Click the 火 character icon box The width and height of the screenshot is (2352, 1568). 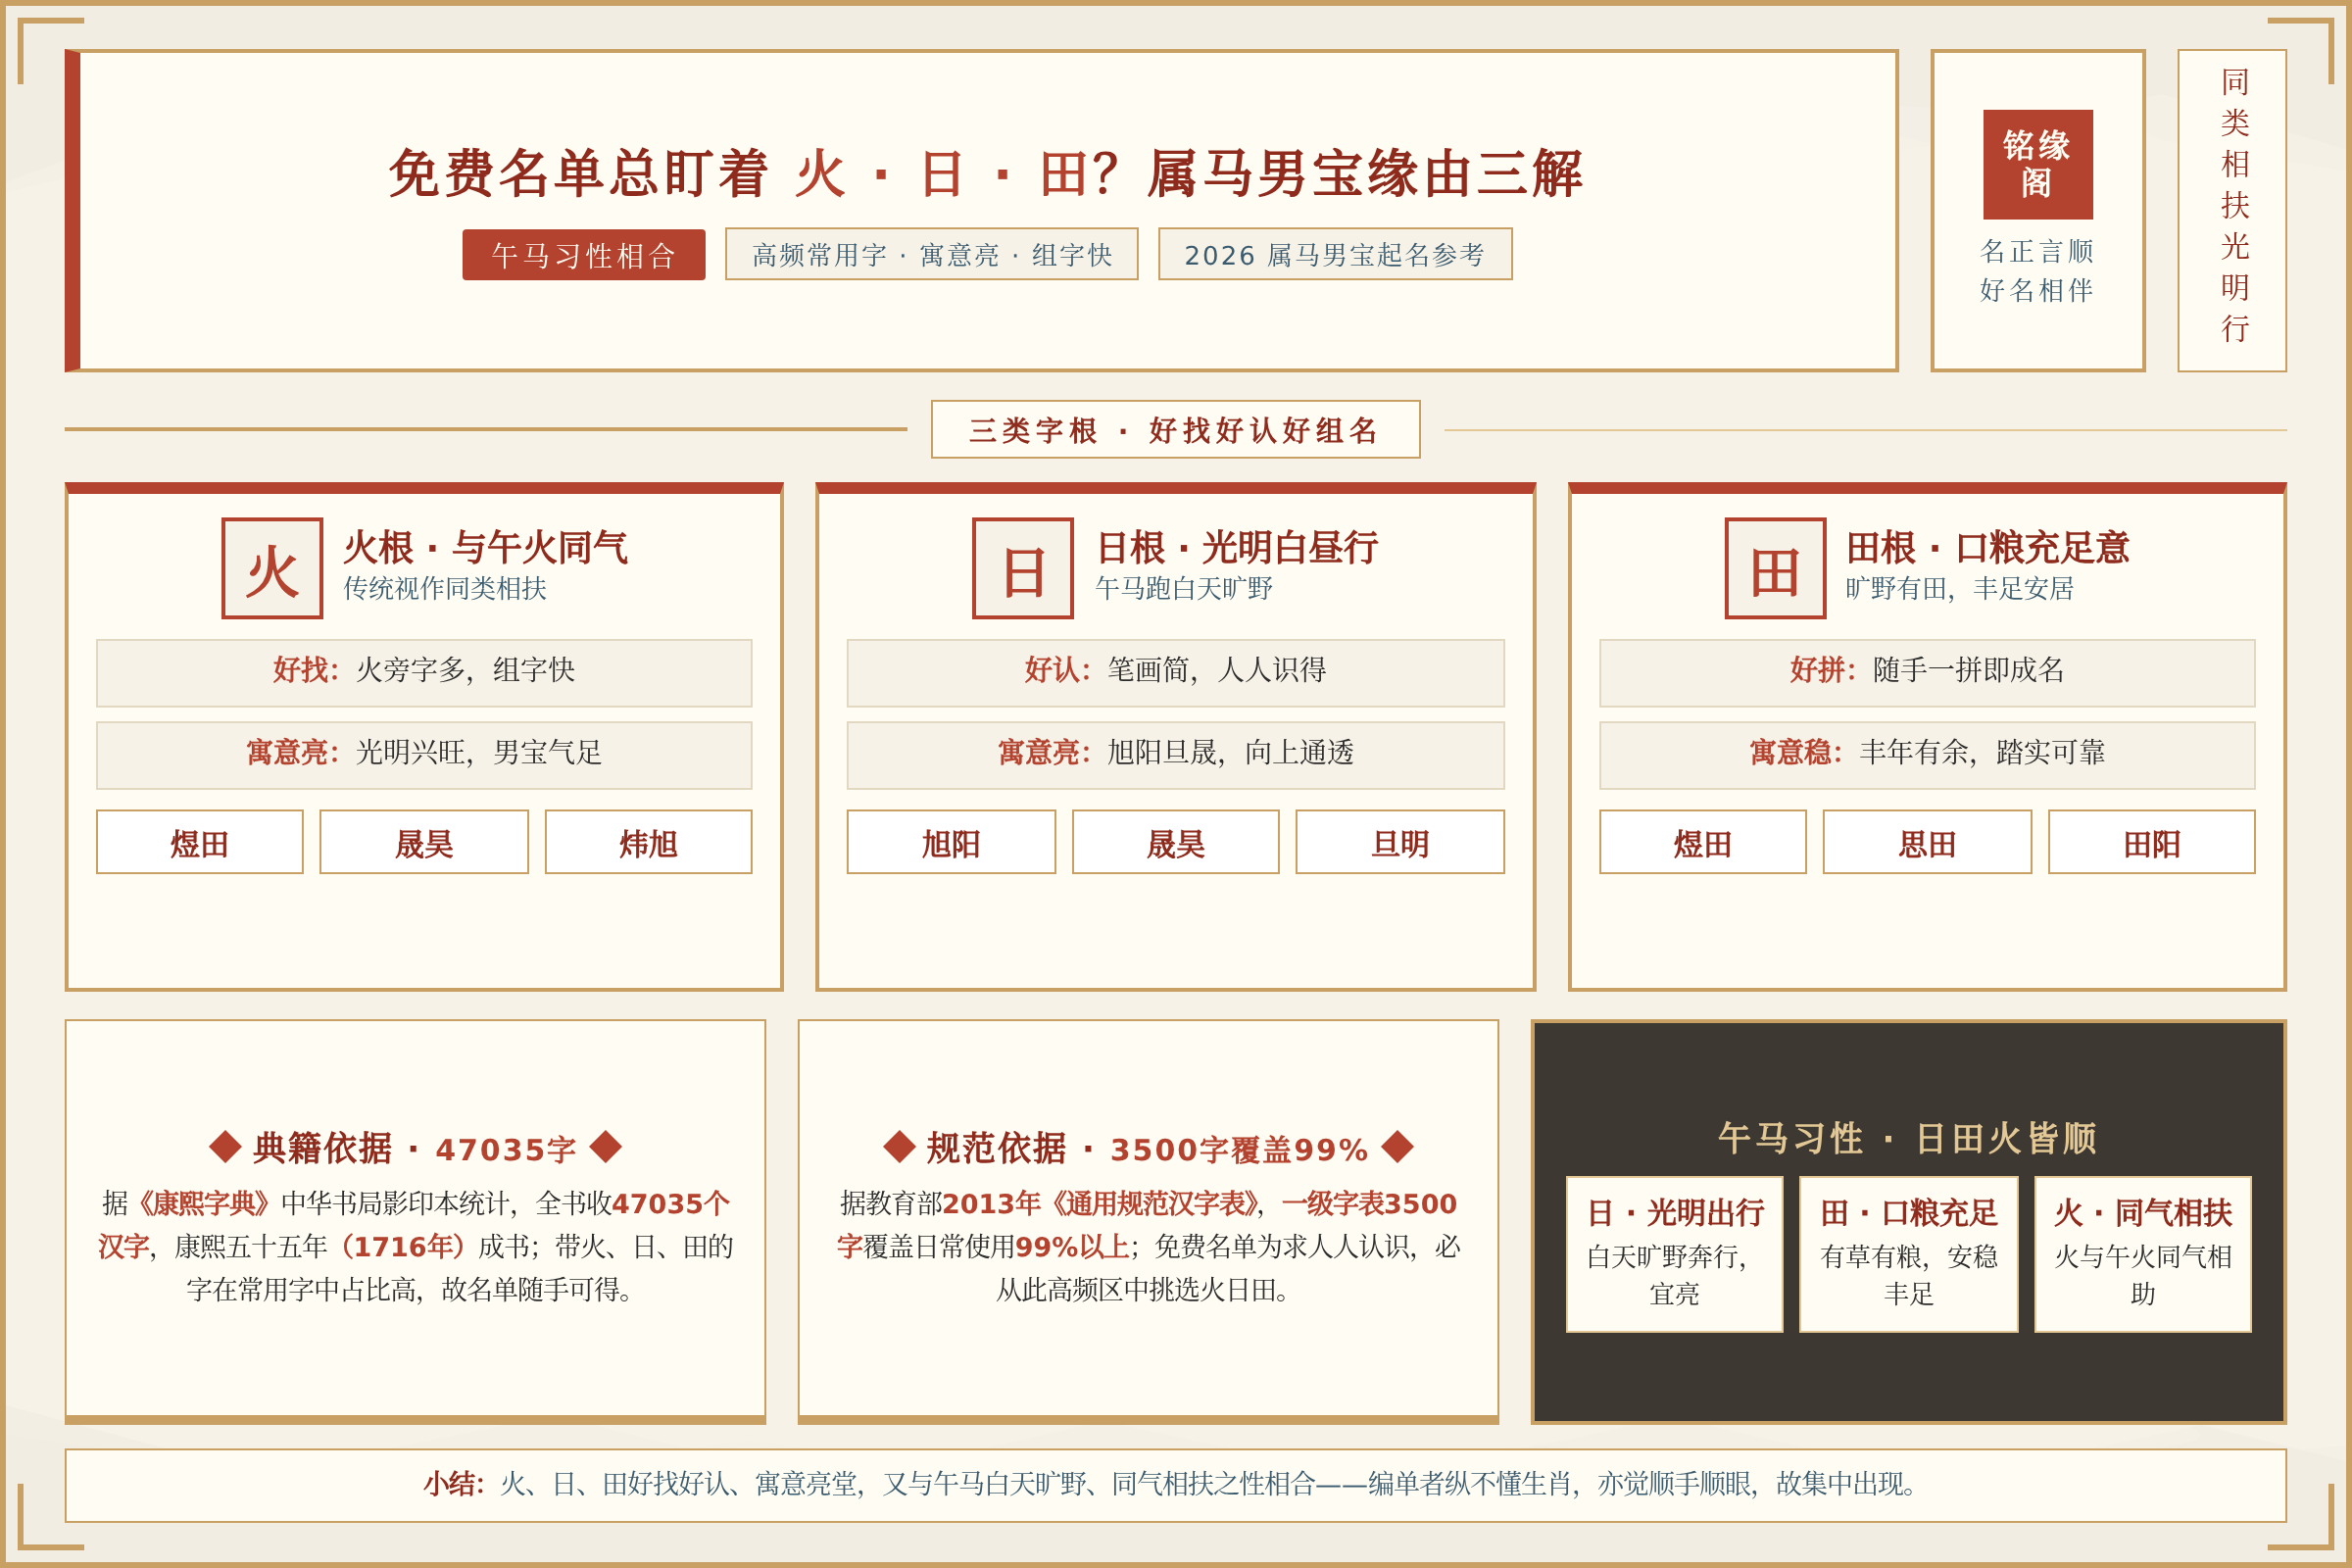pos(272,568)
